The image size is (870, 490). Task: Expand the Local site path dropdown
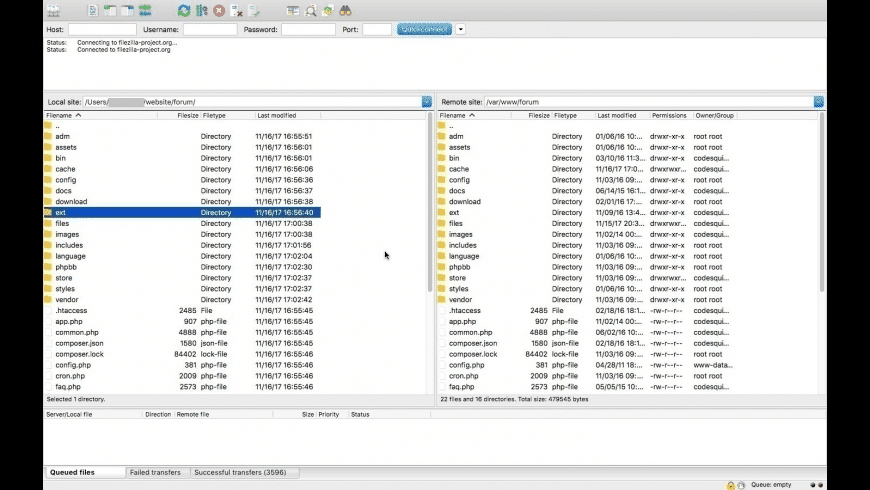coord(427,102)
